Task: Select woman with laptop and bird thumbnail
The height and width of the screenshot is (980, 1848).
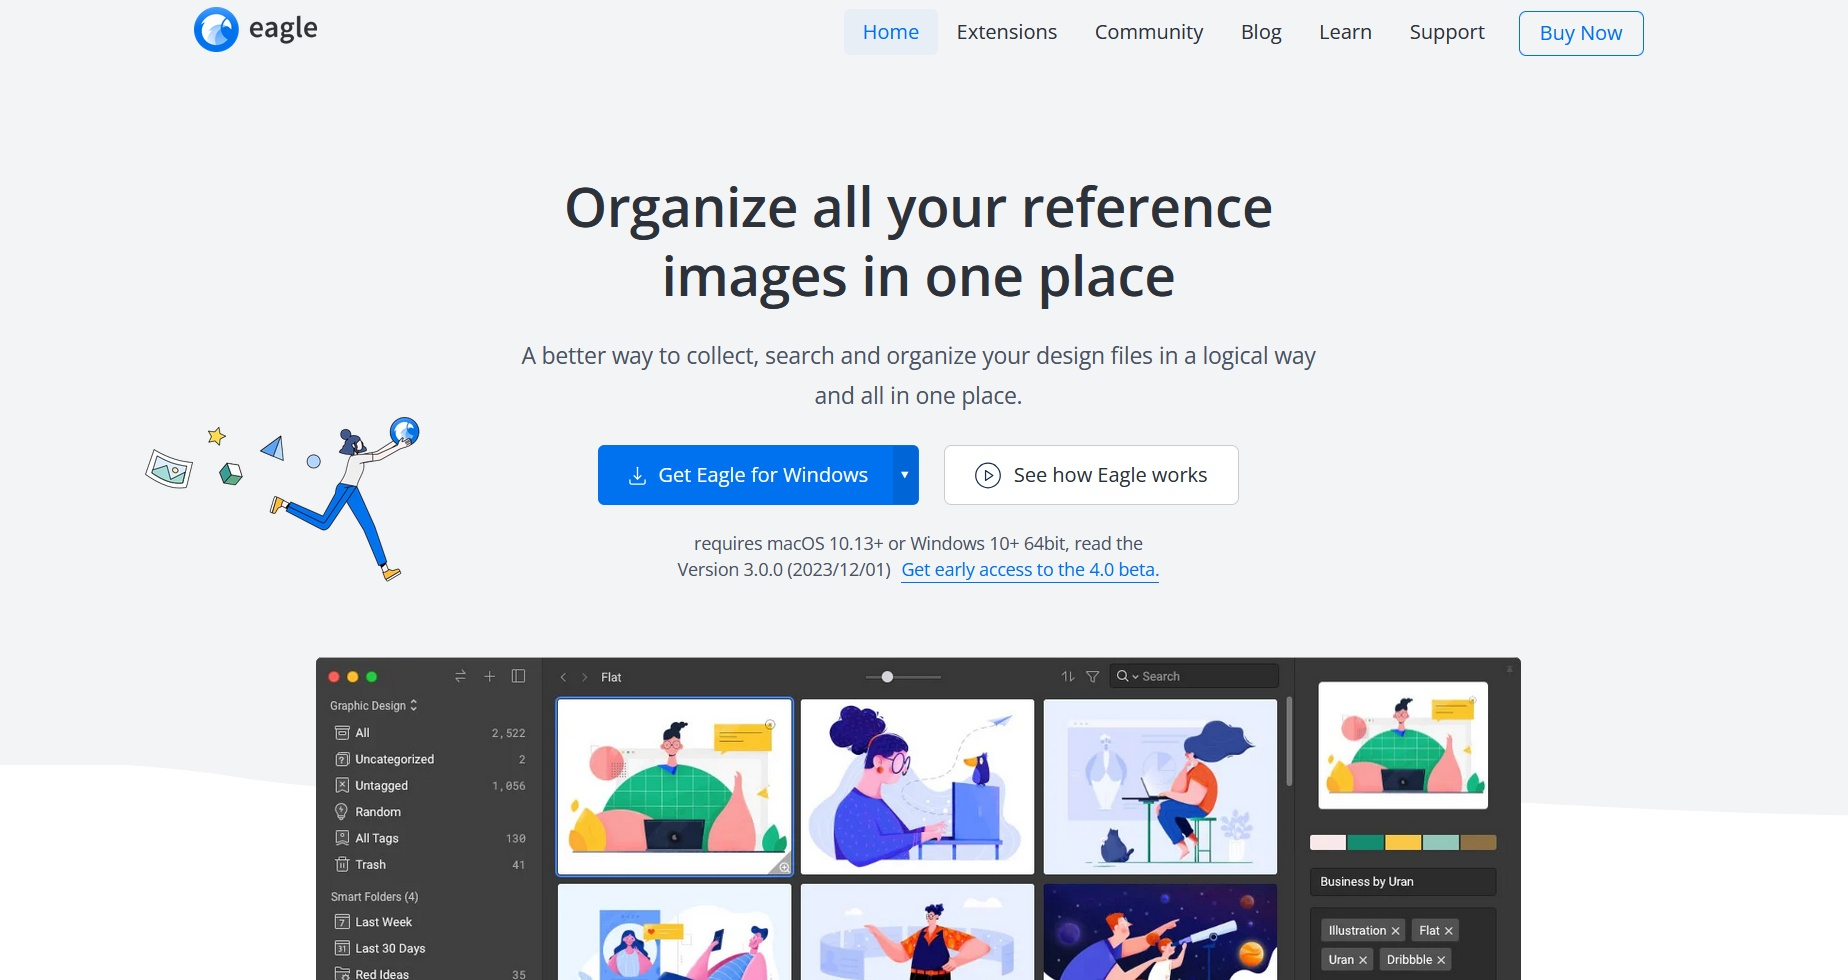Action: (x=917, y=787)
